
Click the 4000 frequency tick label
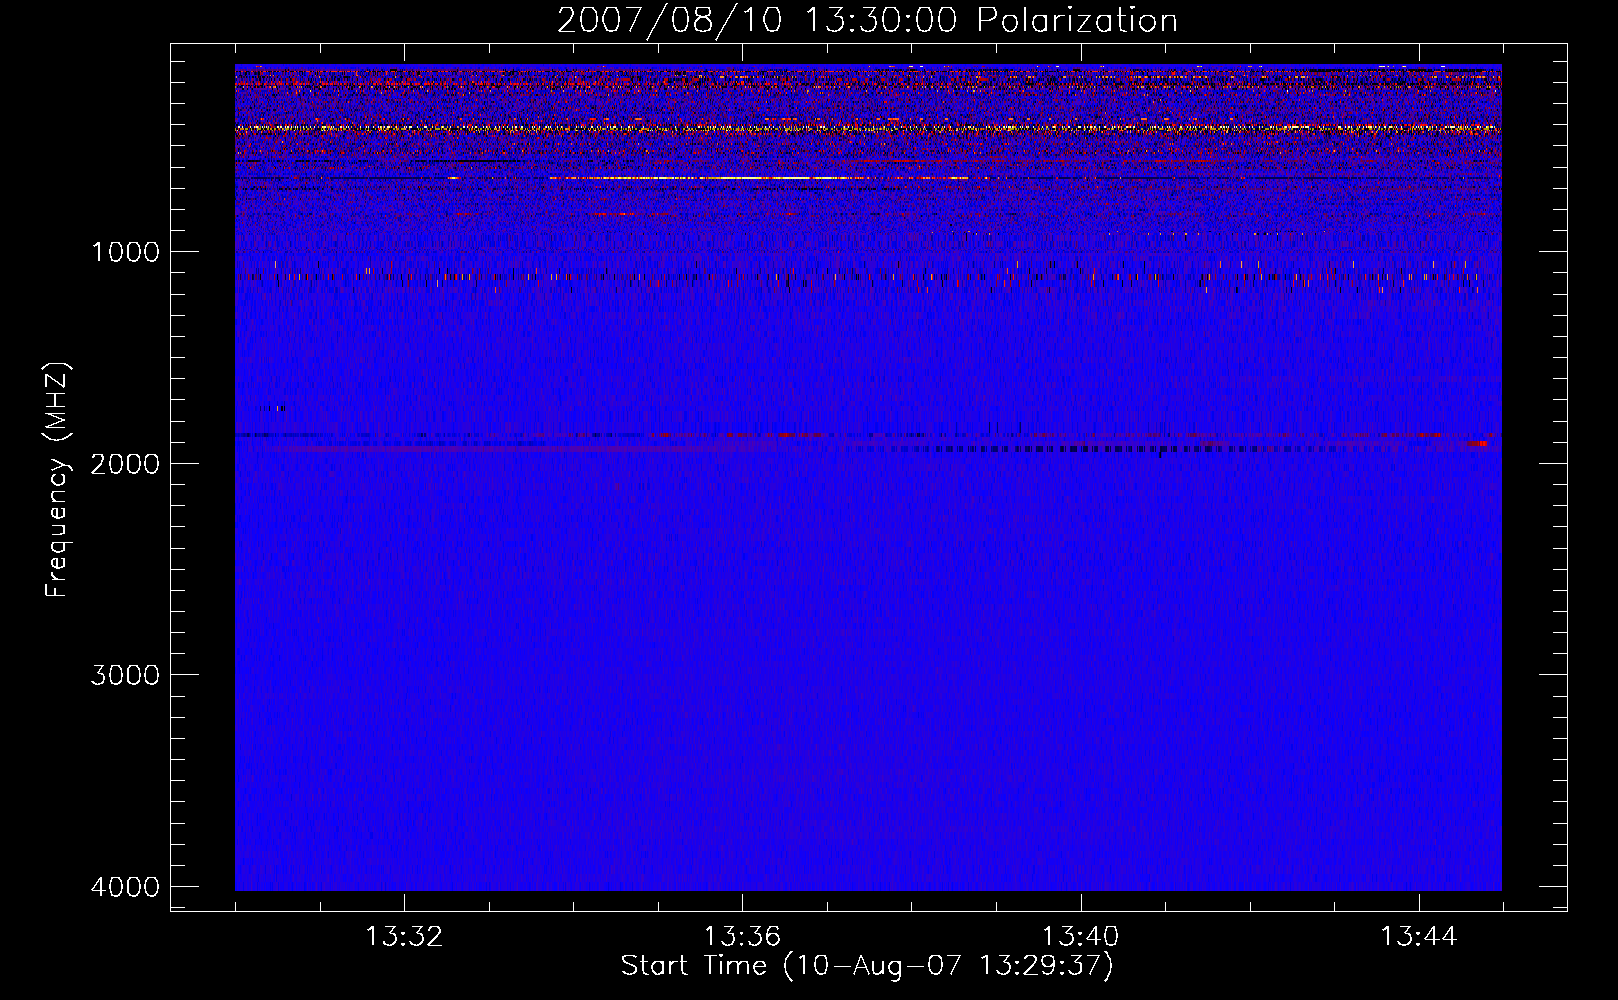pos(125,887)
